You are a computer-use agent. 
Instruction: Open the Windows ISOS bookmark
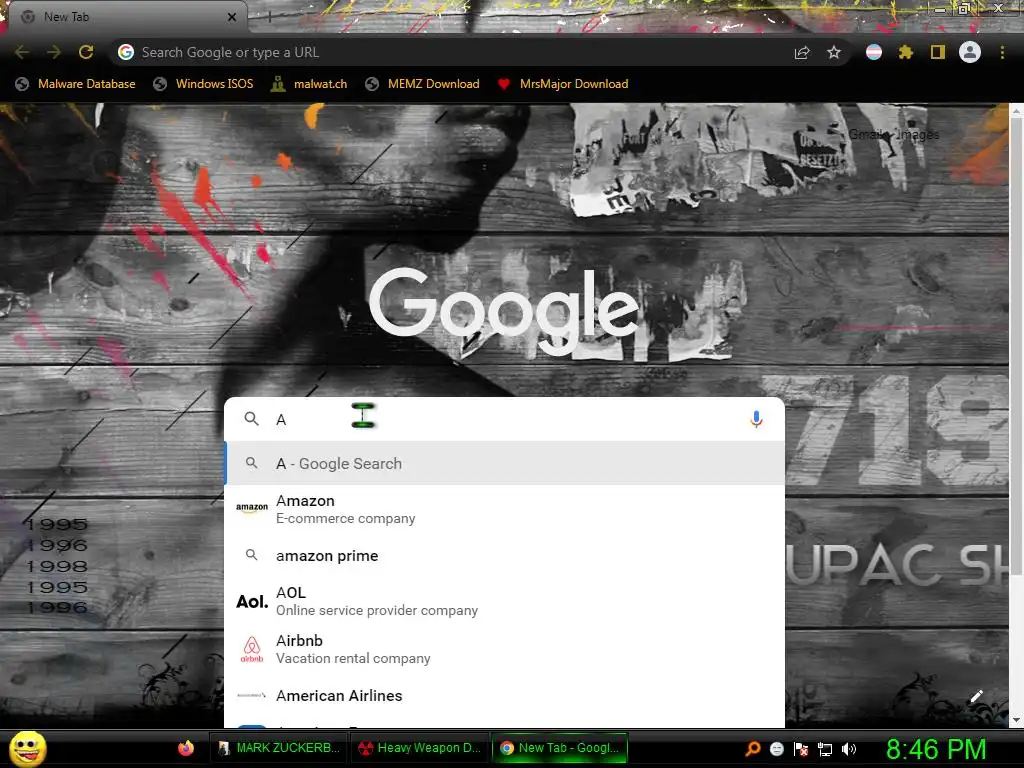tap(203, 84)
